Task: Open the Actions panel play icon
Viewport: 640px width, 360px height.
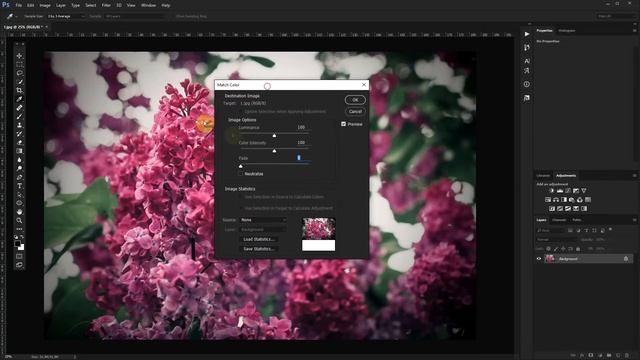Action: click(527, 34)
